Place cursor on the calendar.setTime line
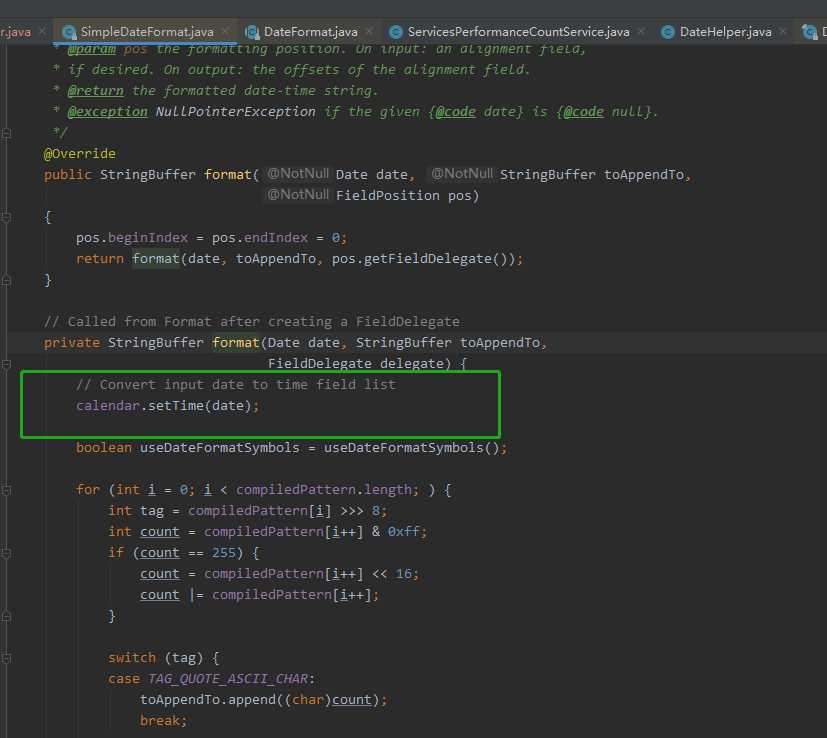This screenshot has height=738, width=827. pyautogui.click(x=168, y=405)
